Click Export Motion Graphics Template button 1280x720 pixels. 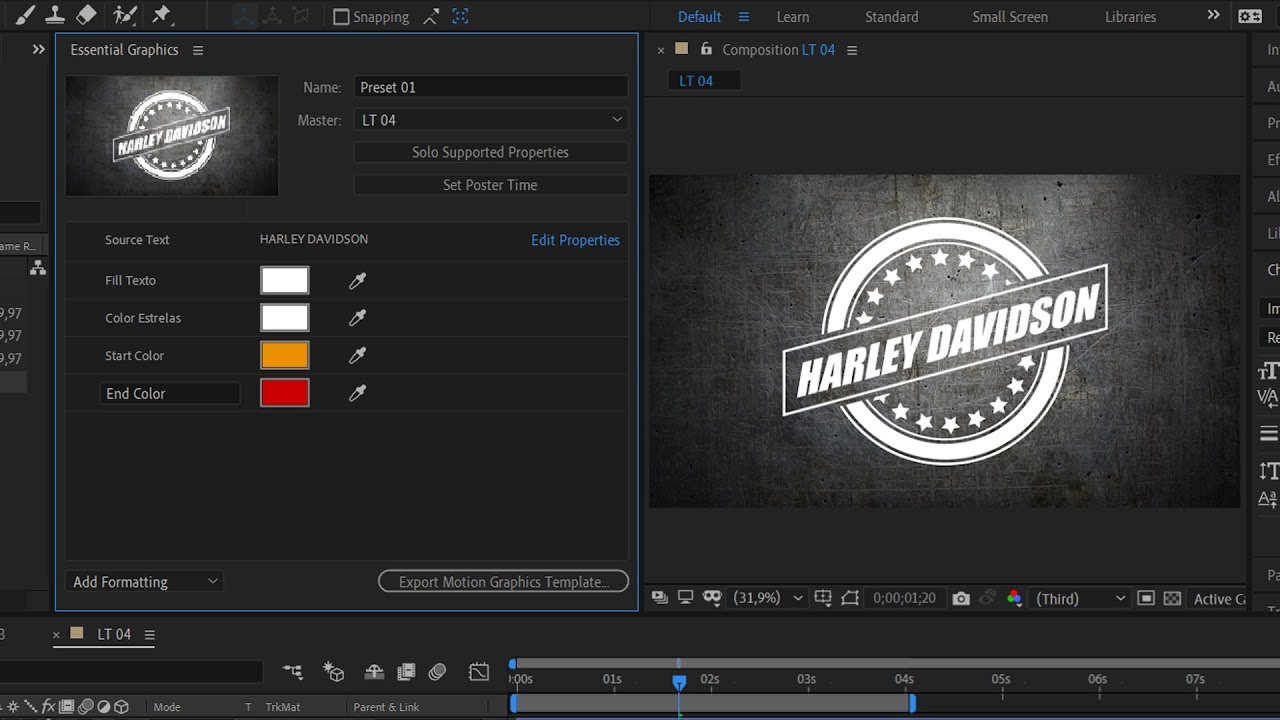tap(503, 582)
